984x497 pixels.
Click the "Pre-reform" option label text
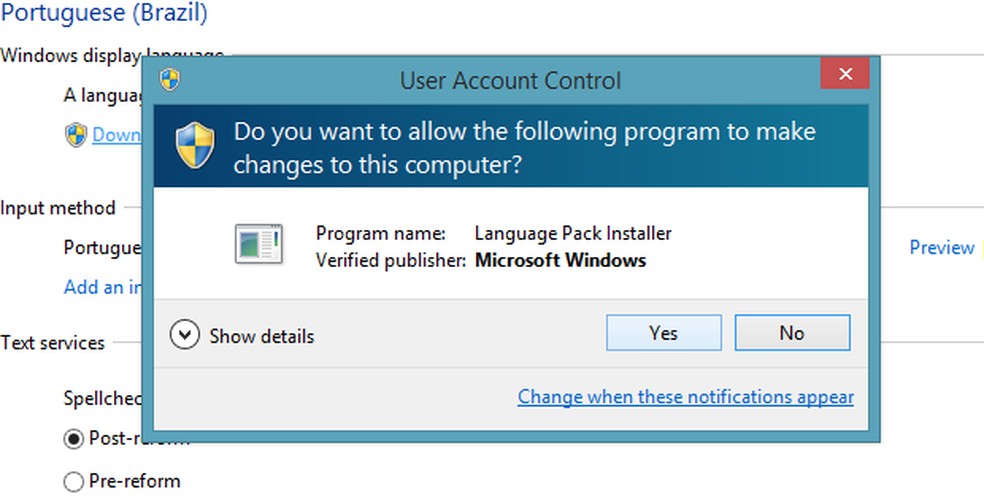134,481
